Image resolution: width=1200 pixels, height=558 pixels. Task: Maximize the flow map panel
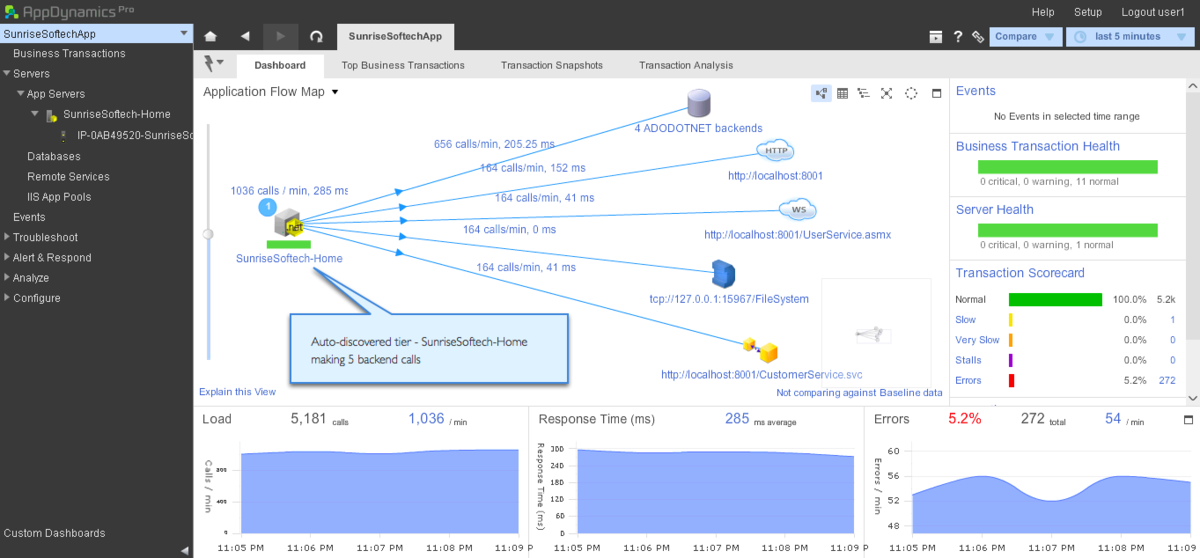click(937, 93)
